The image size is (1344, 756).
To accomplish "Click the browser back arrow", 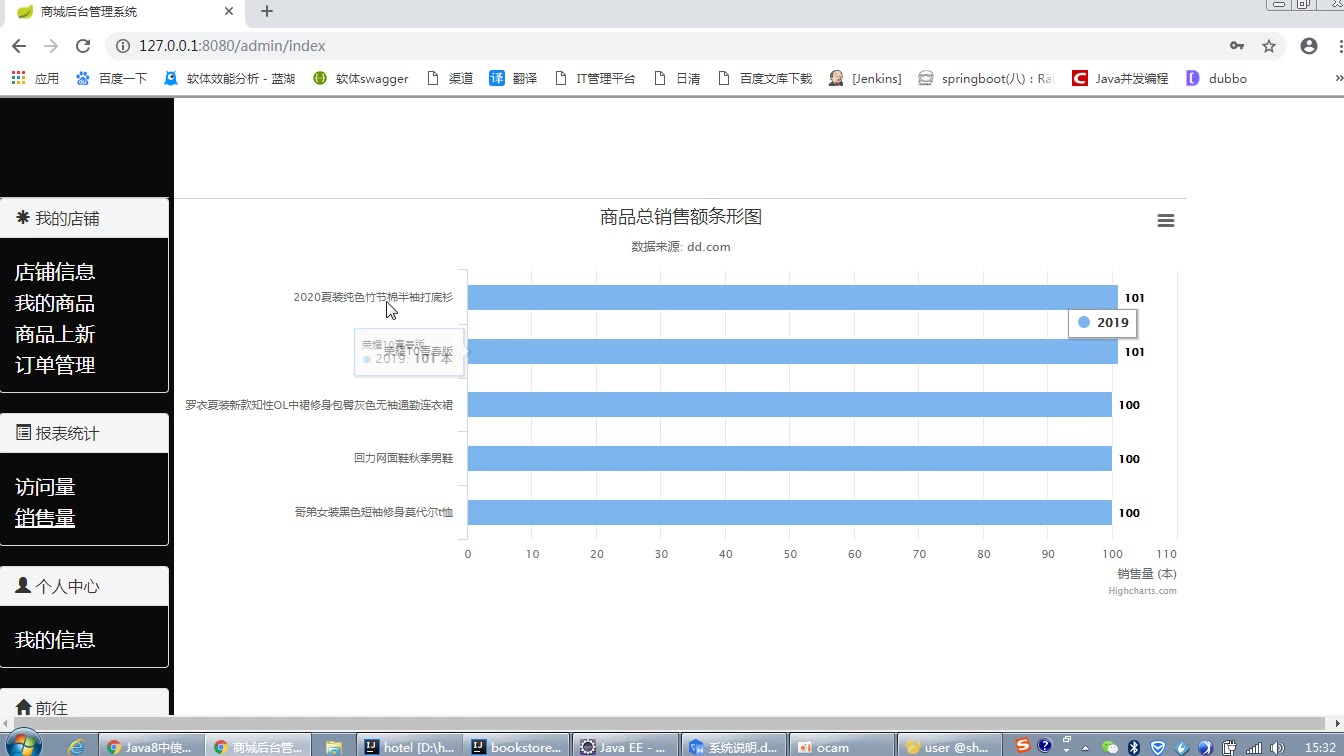I will point(19,46).
